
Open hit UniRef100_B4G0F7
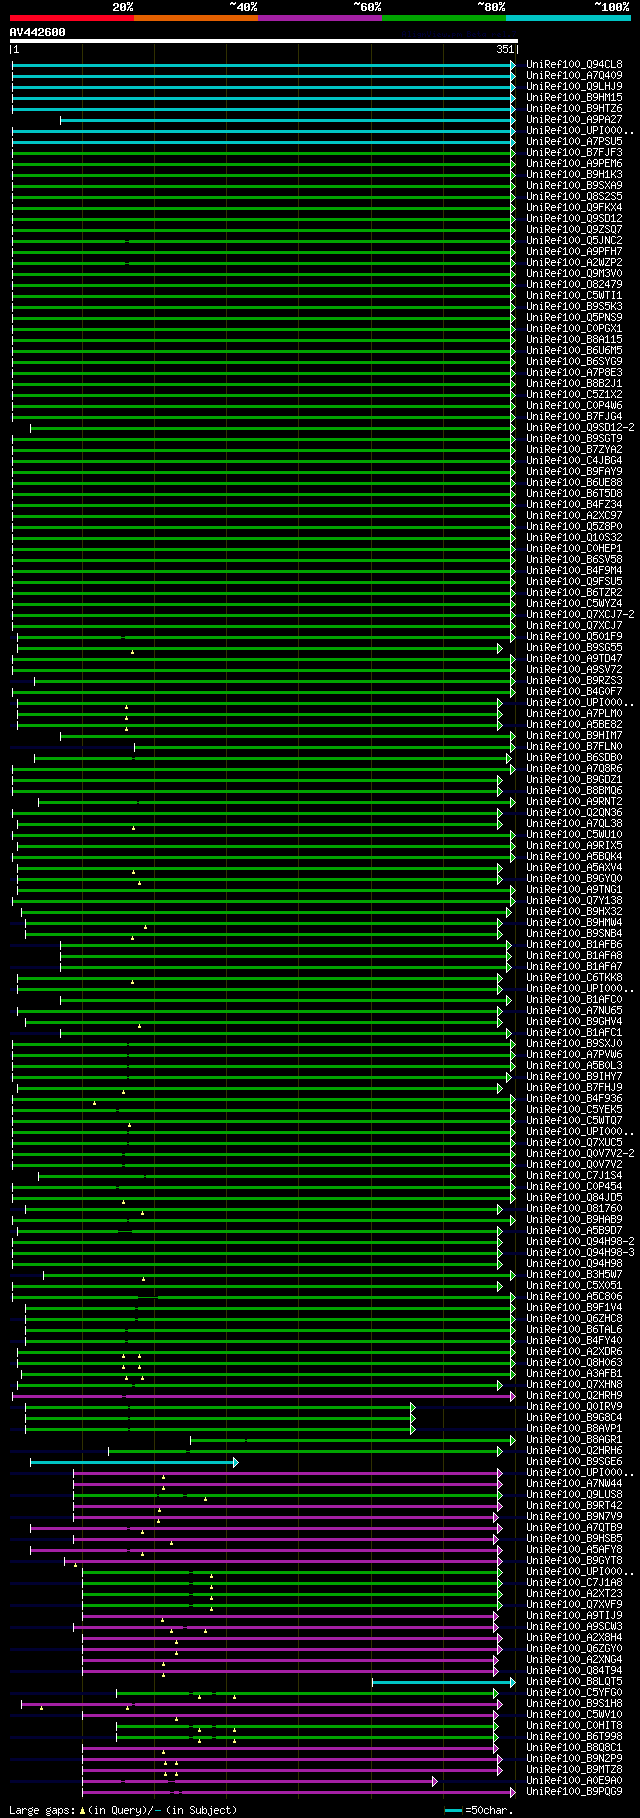point(574,692)
